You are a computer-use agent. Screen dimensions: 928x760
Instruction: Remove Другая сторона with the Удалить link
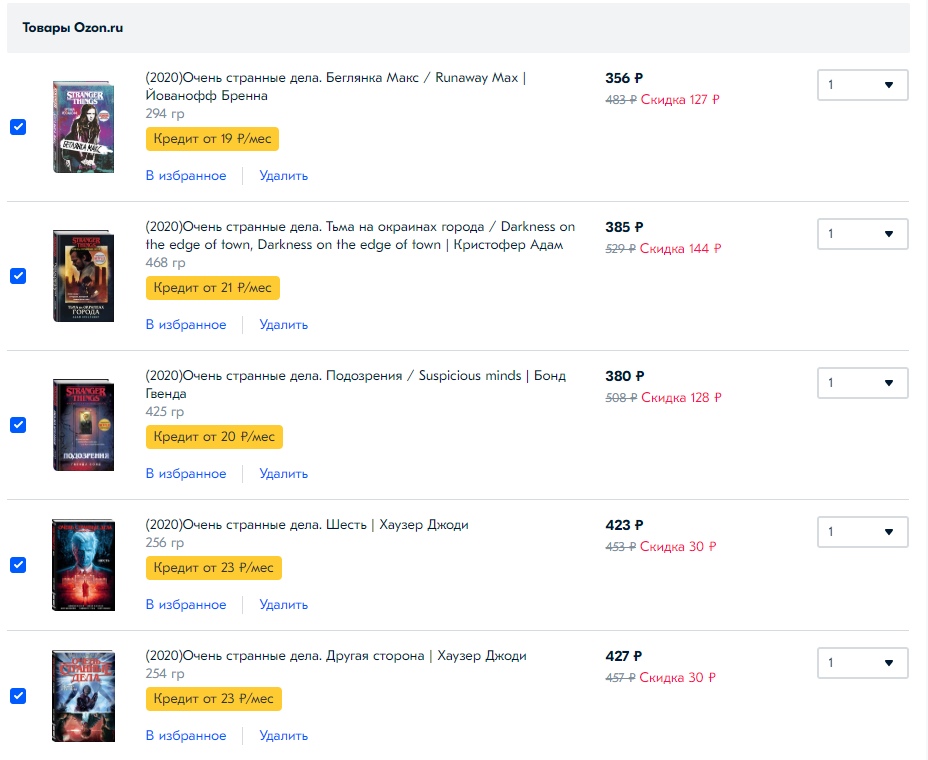283,736
